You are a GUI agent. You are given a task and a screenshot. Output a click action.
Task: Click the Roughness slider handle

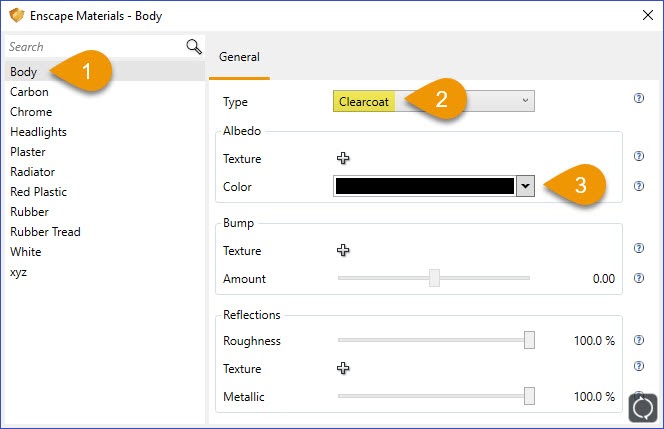[529, 341]
